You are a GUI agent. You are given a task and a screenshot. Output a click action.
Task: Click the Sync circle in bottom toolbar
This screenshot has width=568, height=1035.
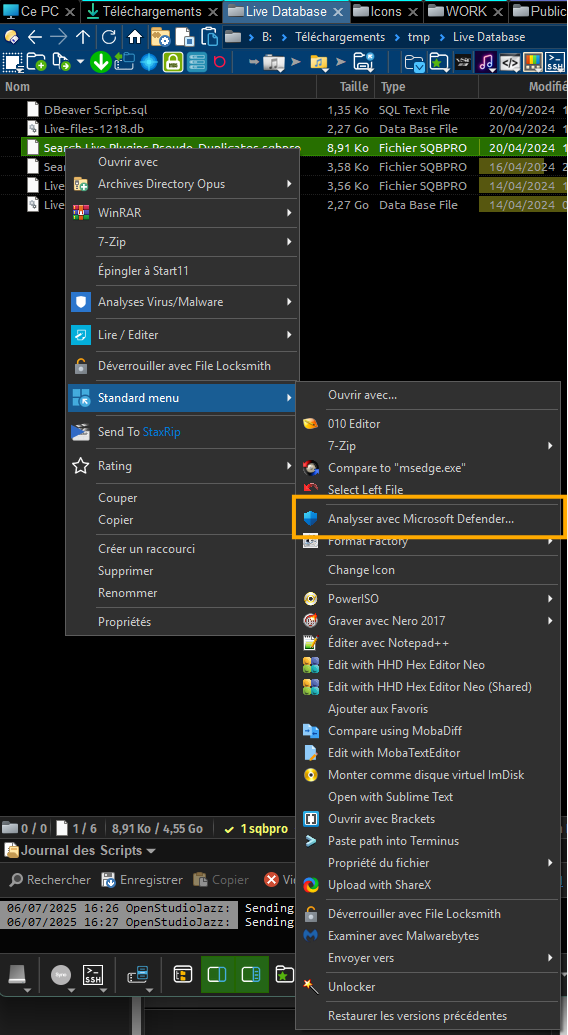[x=61, y=974]
